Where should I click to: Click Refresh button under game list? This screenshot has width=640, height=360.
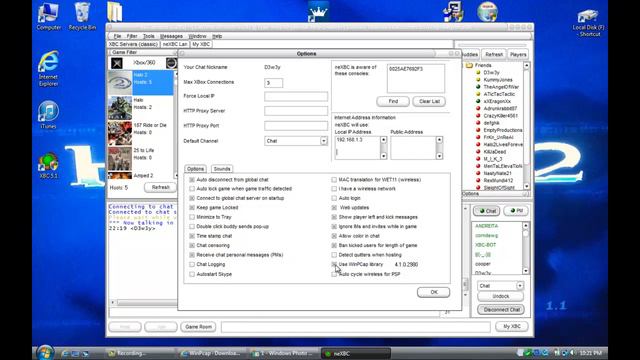pyautogui.click(x=160, y=187)
